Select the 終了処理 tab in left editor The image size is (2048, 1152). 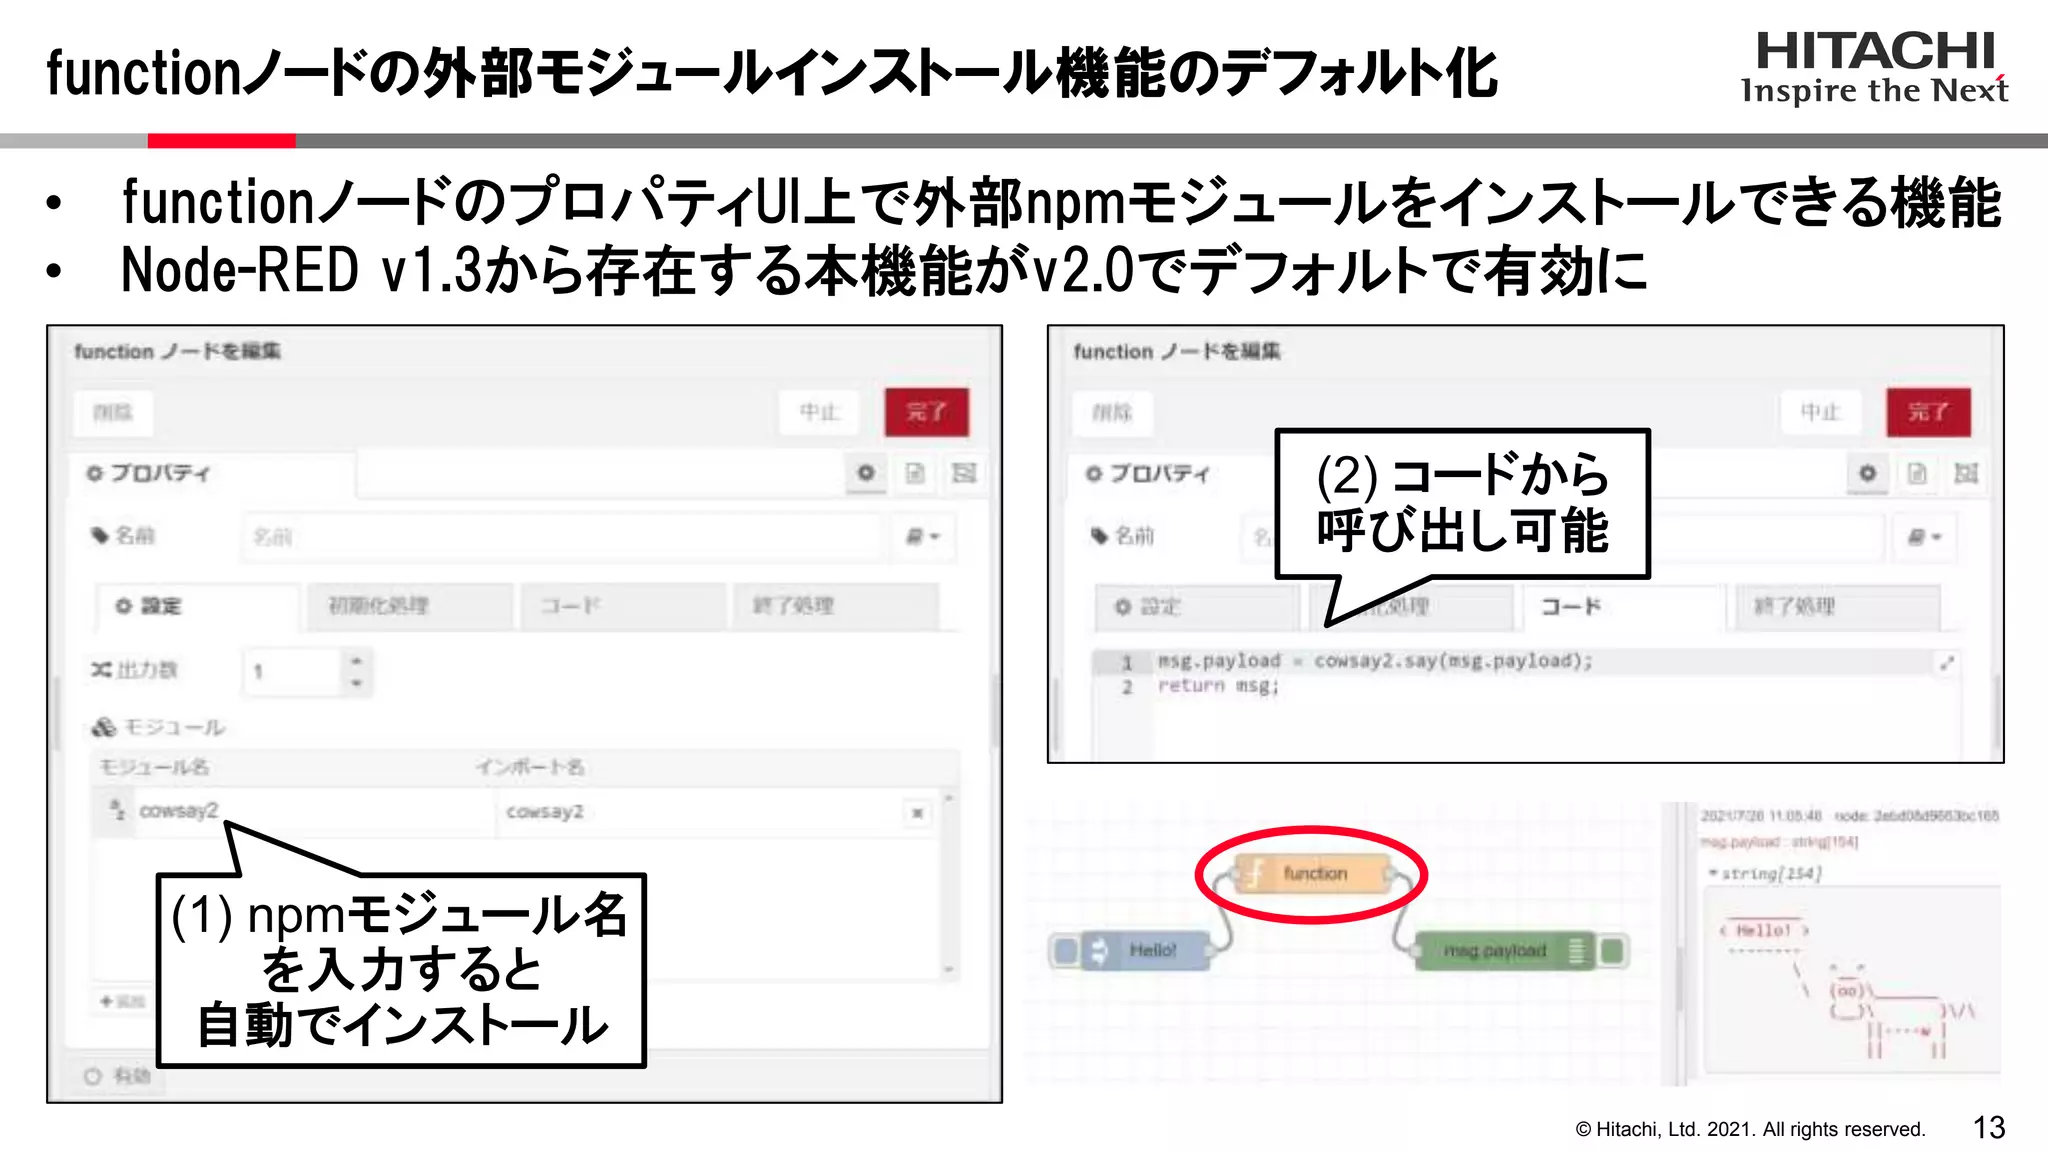[835, 606]
